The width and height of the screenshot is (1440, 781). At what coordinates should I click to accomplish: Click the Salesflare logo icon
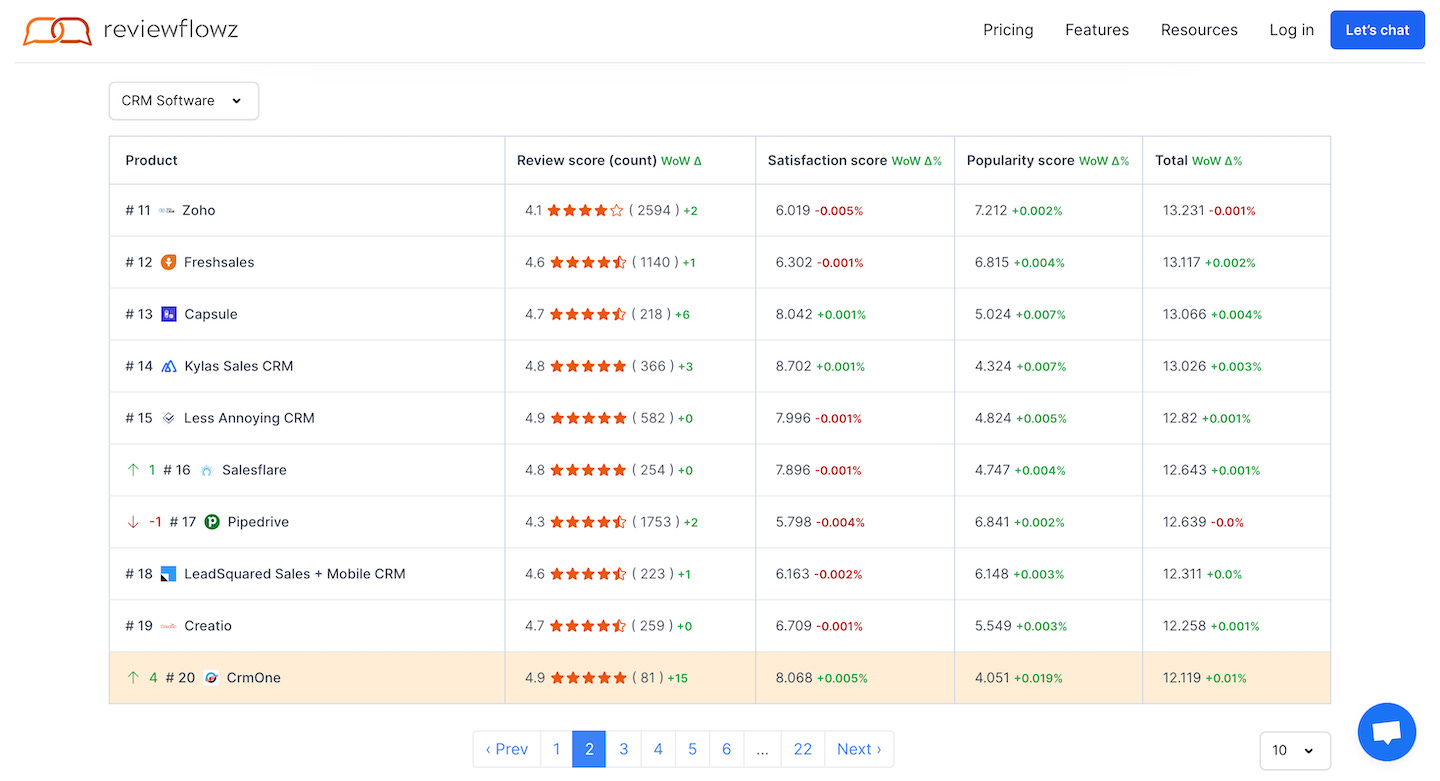tap(206, 470)
